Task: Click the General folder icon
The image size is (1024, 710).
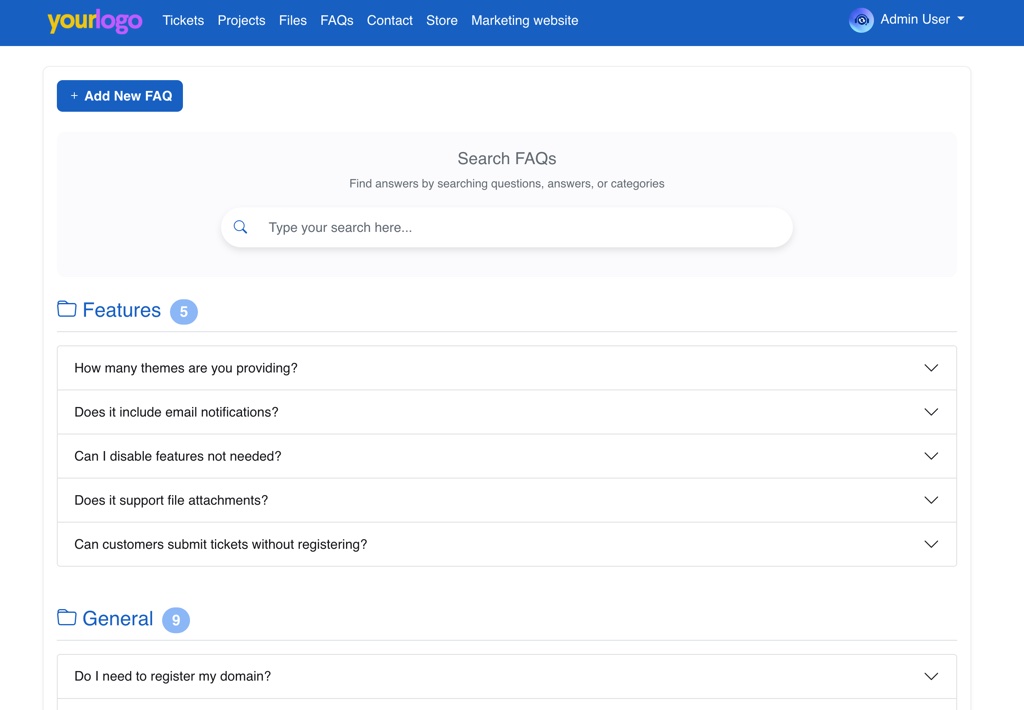Action: [67, 618]
